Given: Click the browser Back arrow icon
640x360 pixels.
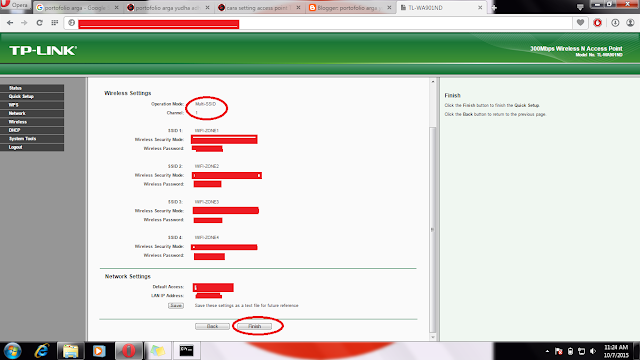Looking at the screenshot, I should [x=10, y=23].
